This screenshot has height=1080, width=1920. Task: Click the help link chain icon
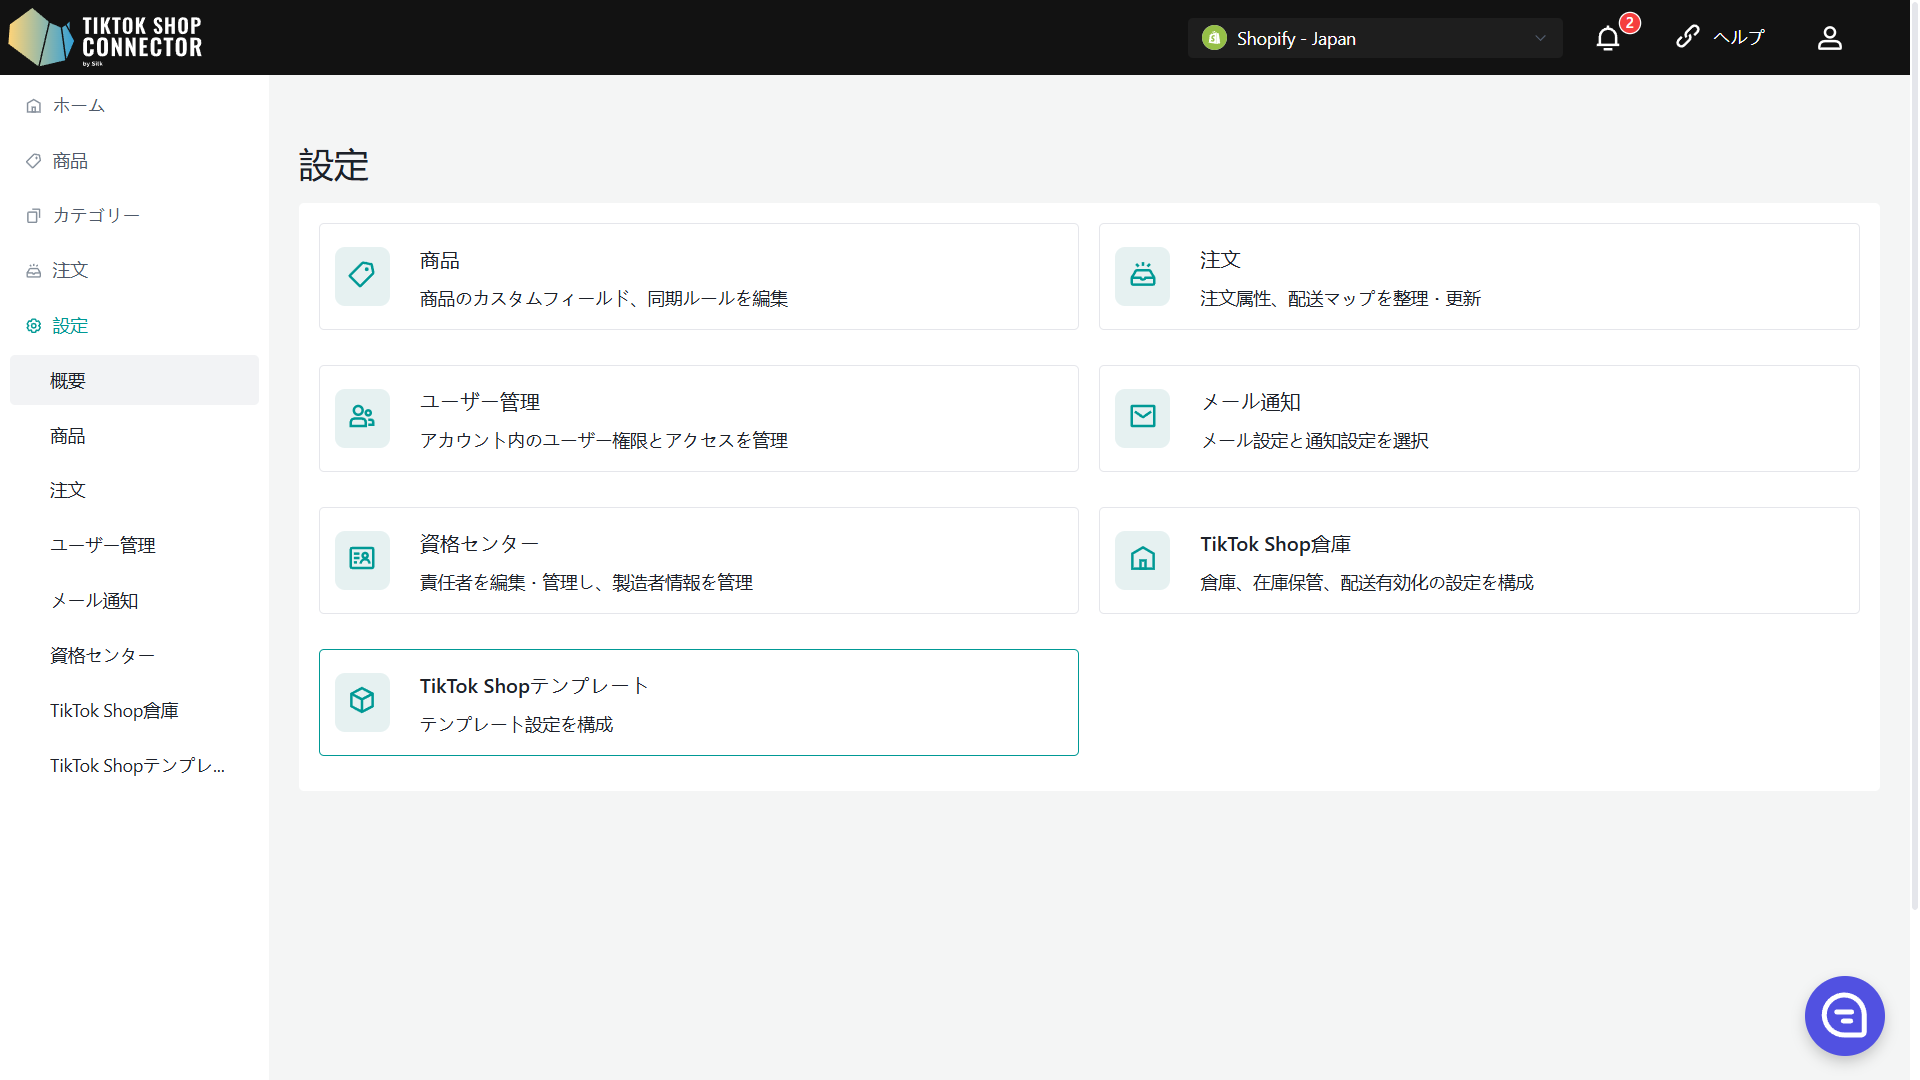tap(1687, 37)
